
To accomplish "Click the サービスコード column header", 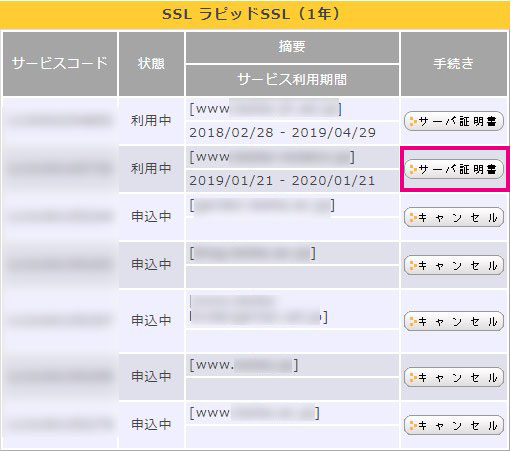I will pos(60,64).
